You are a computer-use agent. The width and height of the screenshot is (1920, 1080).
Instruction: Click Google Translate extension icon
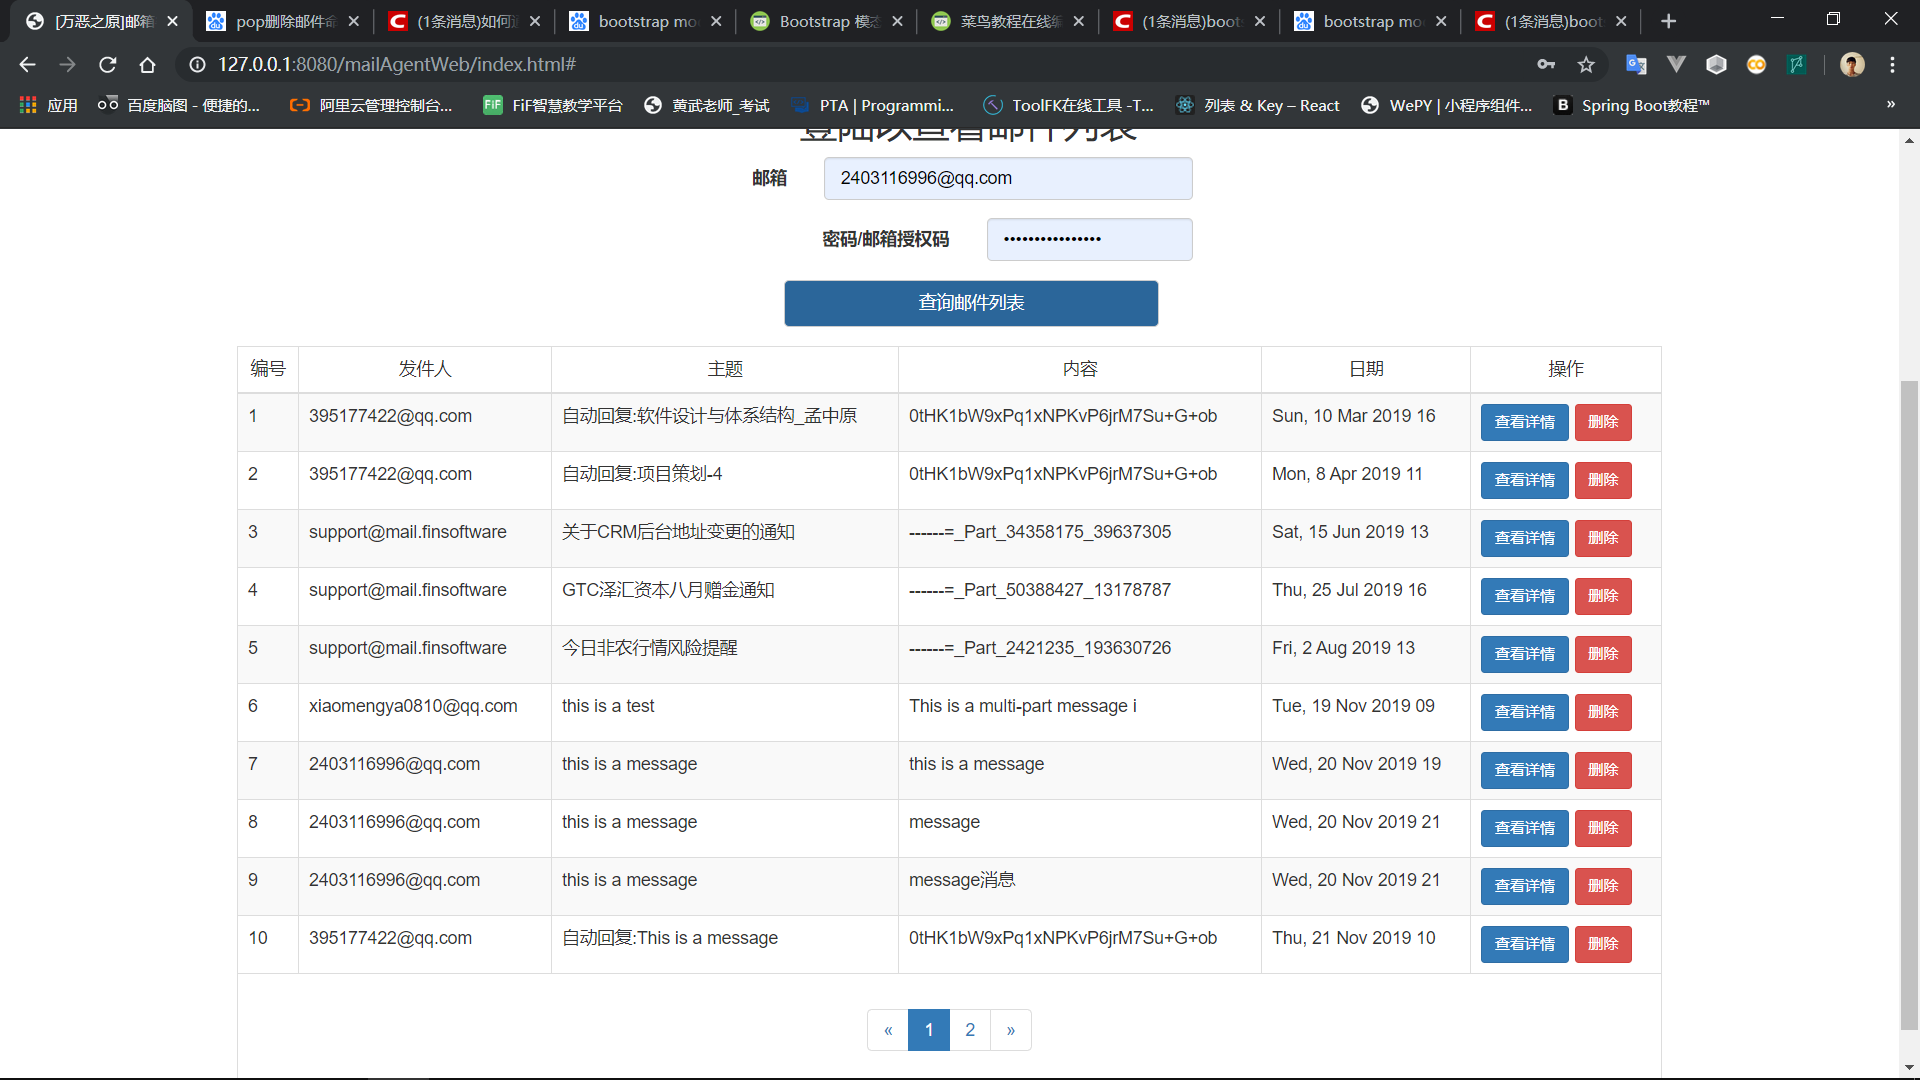[1636, 65]
